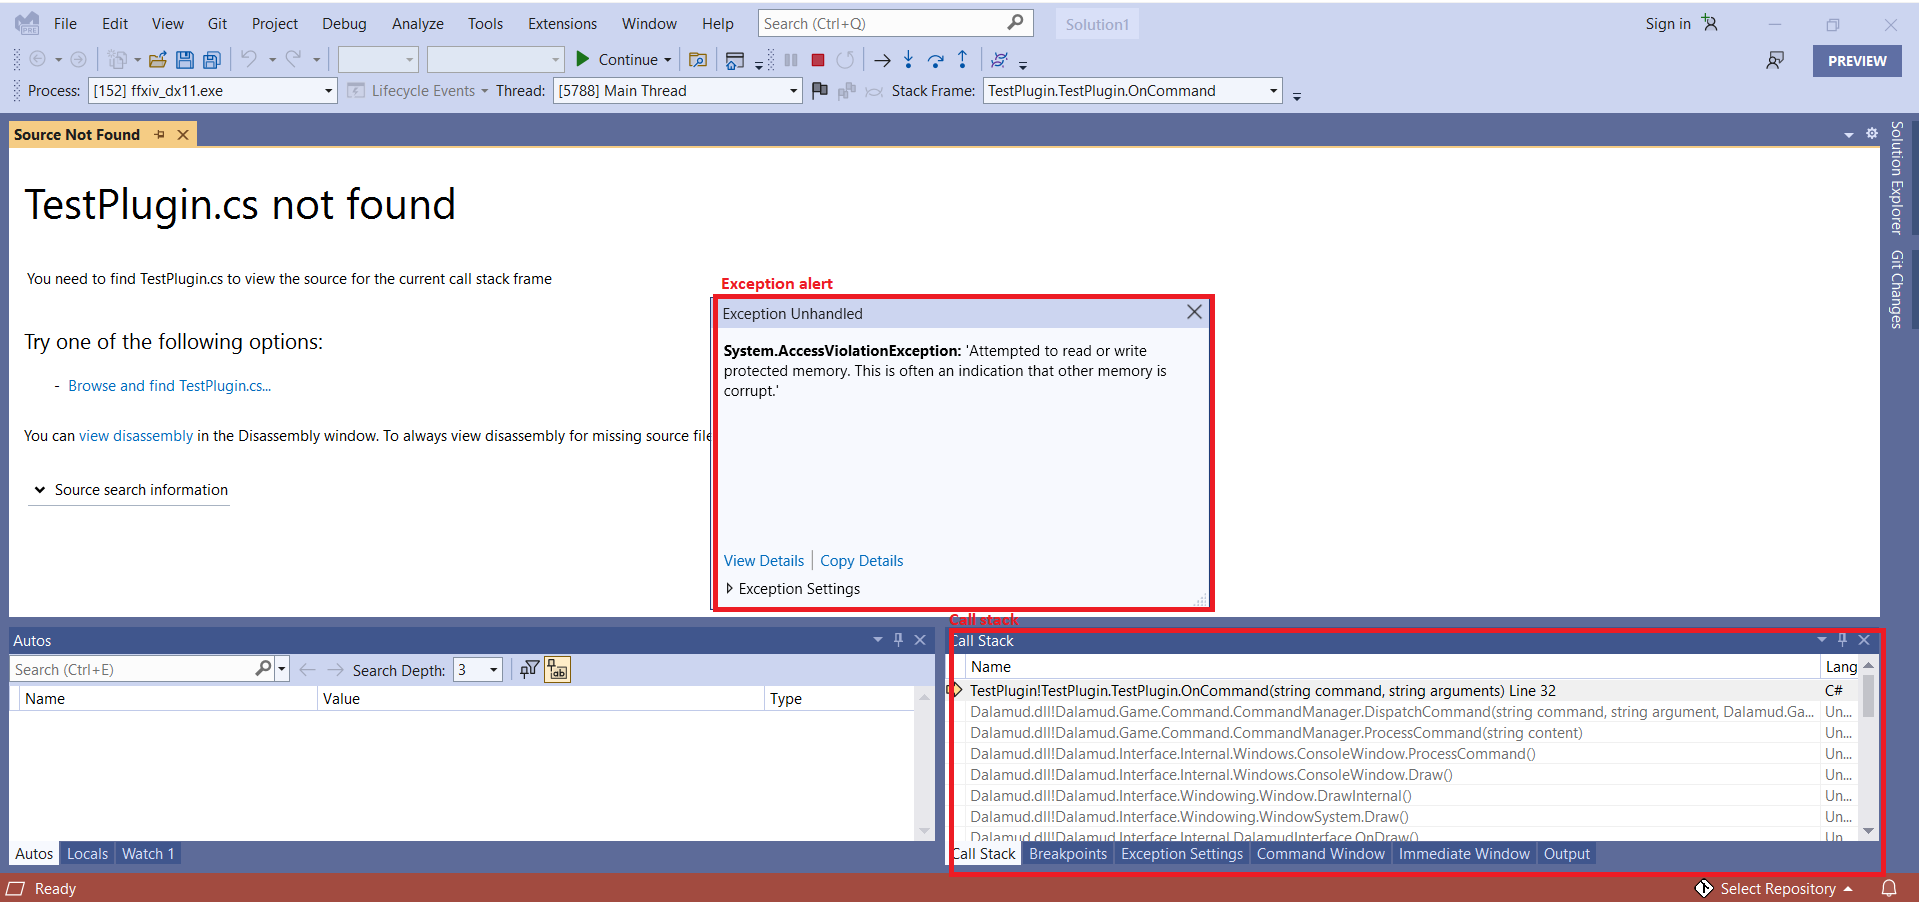
Task: Switch to the Watch 1 tab
Action: [x=148, y=854]
